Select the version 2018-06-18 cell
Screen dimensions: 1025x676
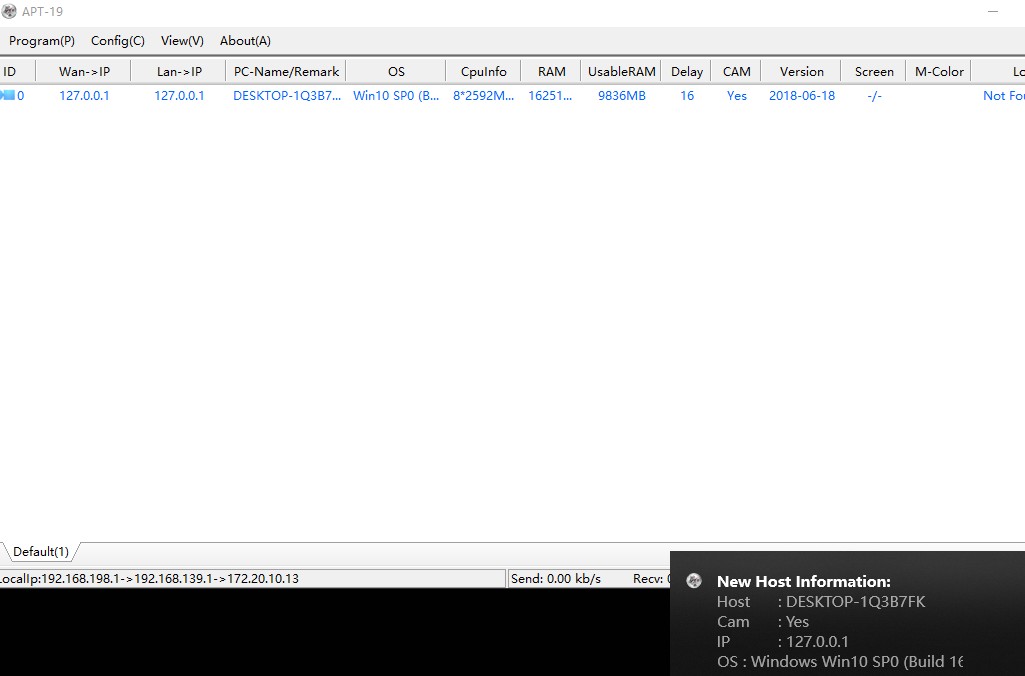click(x=802, y=95)
